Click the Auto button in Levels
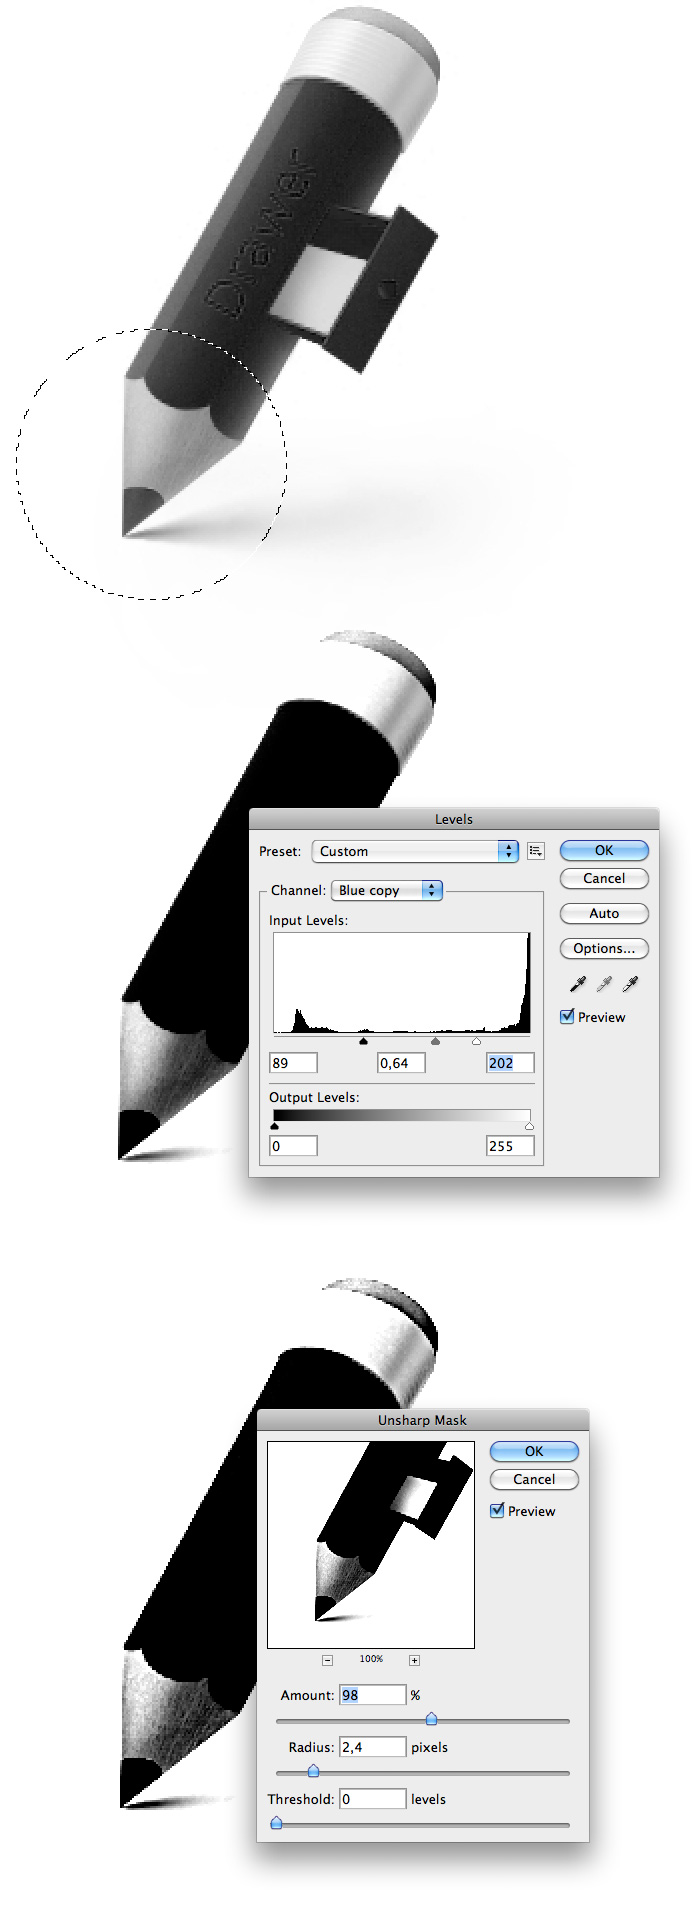Image resolution: width=700 pixels, height=1909 pixels. point(604,913)
